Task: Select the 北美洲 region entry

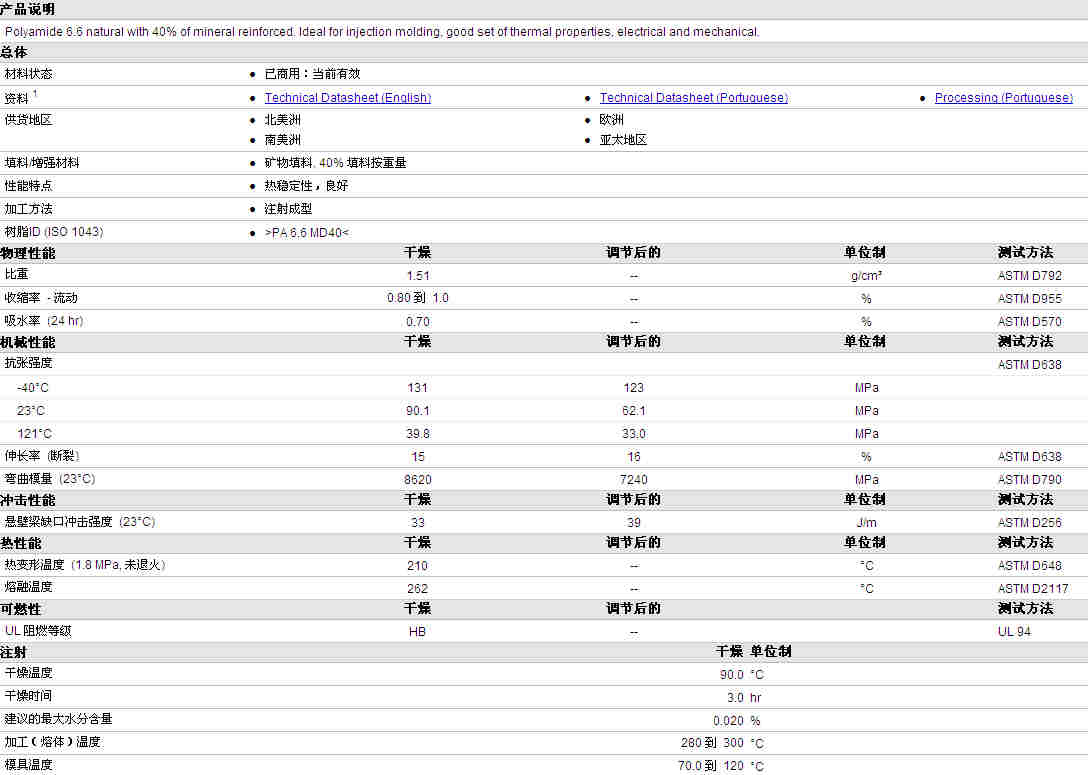Action: 282,119
